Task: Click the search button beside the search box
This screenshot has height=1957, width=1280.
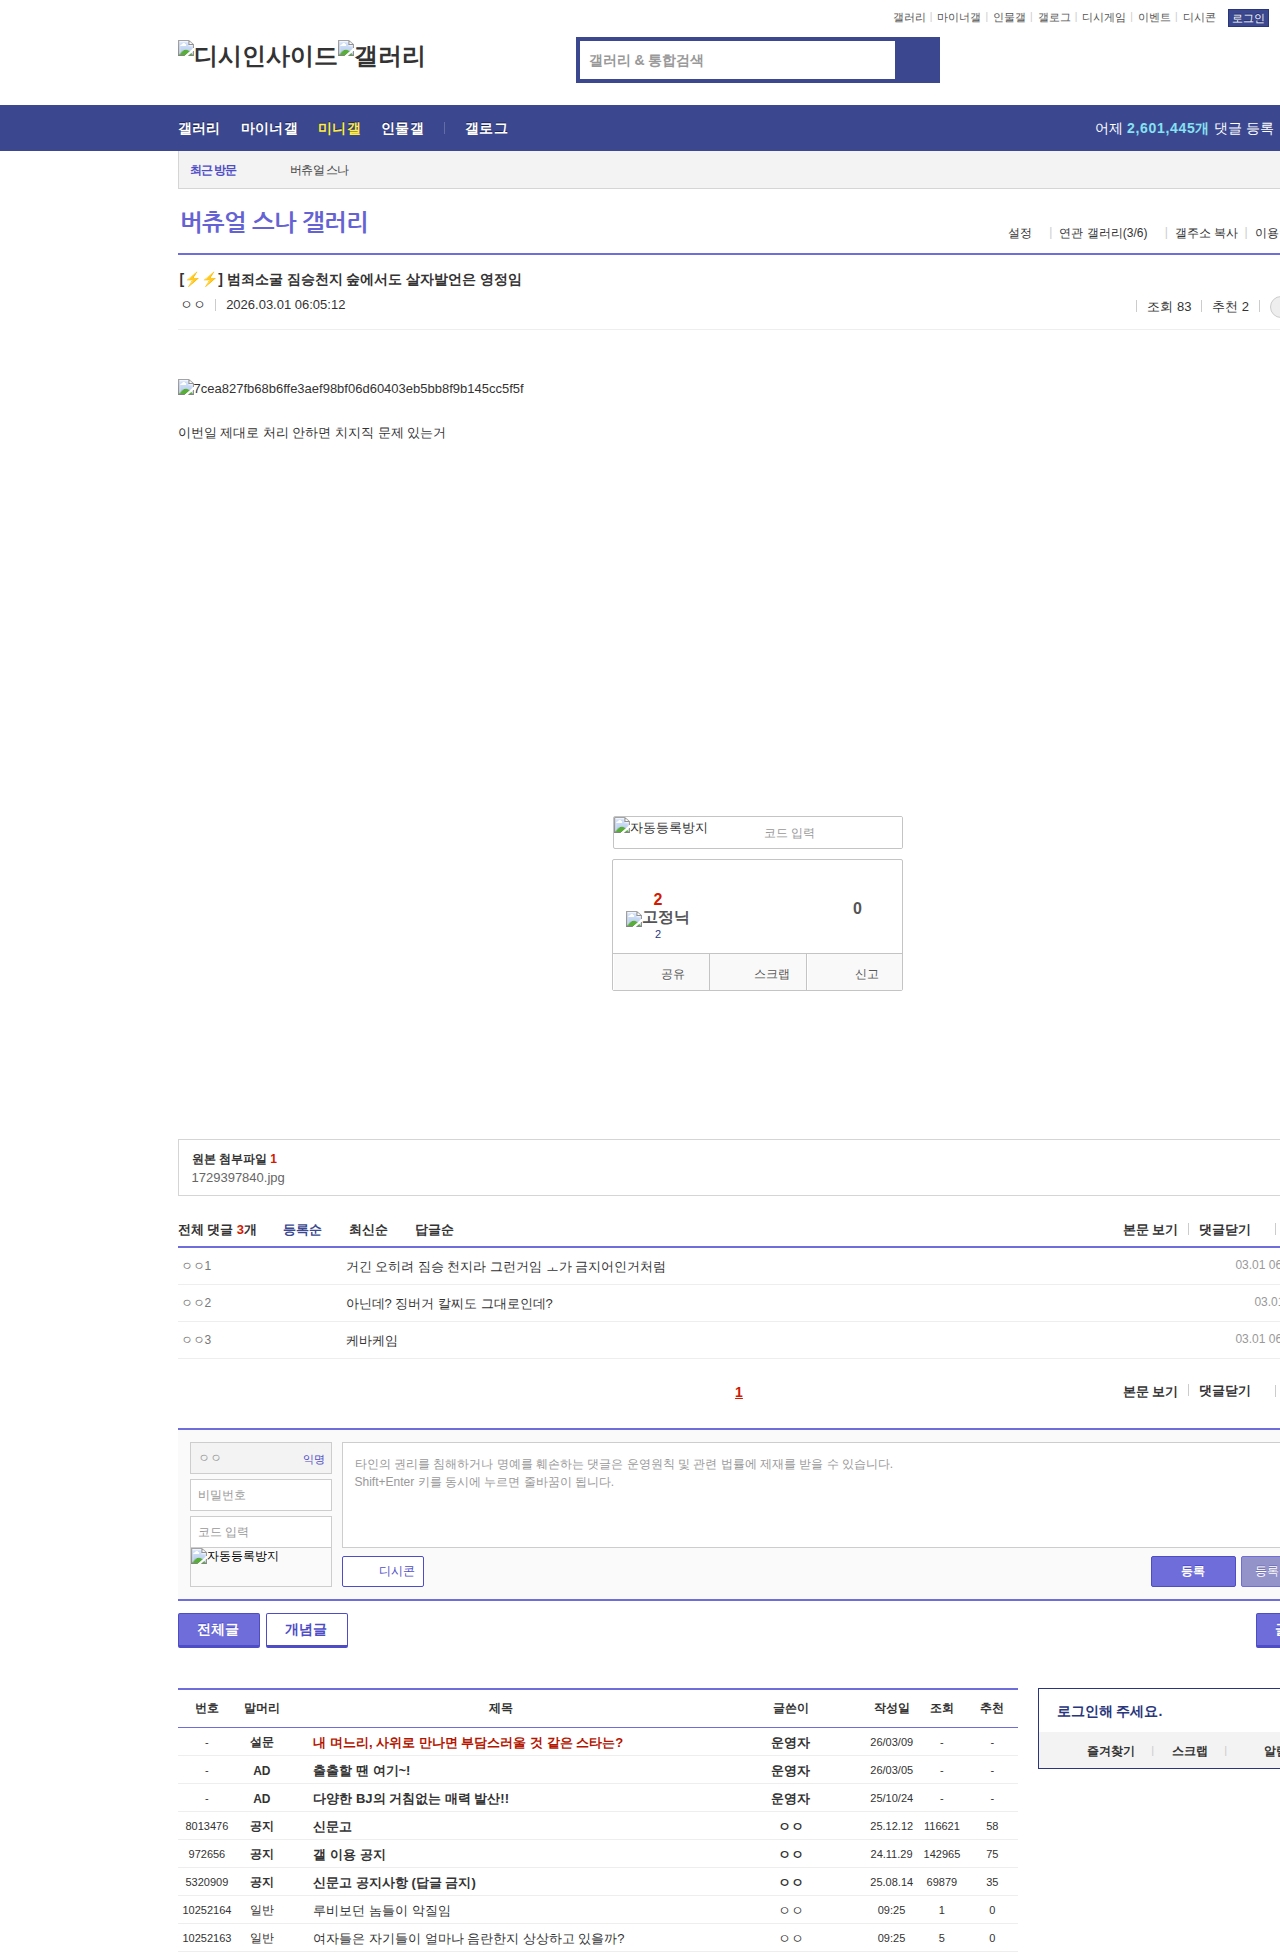Action: tap(917, 60)
